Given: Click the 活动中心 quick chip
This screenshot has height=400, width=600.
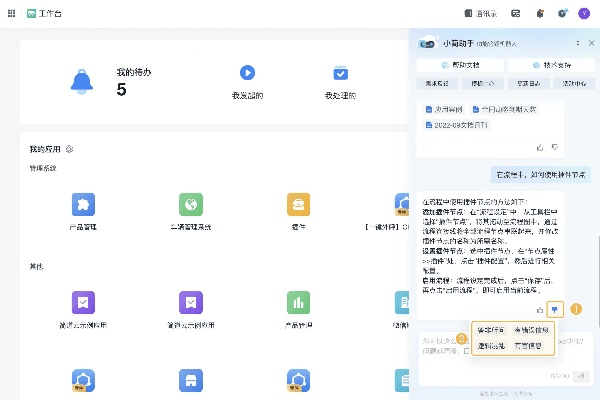Looking at the screenshot, I should pos(574,83).
